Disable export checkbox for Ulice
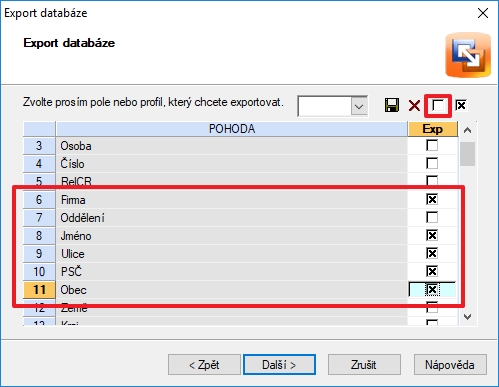Viewport: 499px width, 387px height. [432, 253]
